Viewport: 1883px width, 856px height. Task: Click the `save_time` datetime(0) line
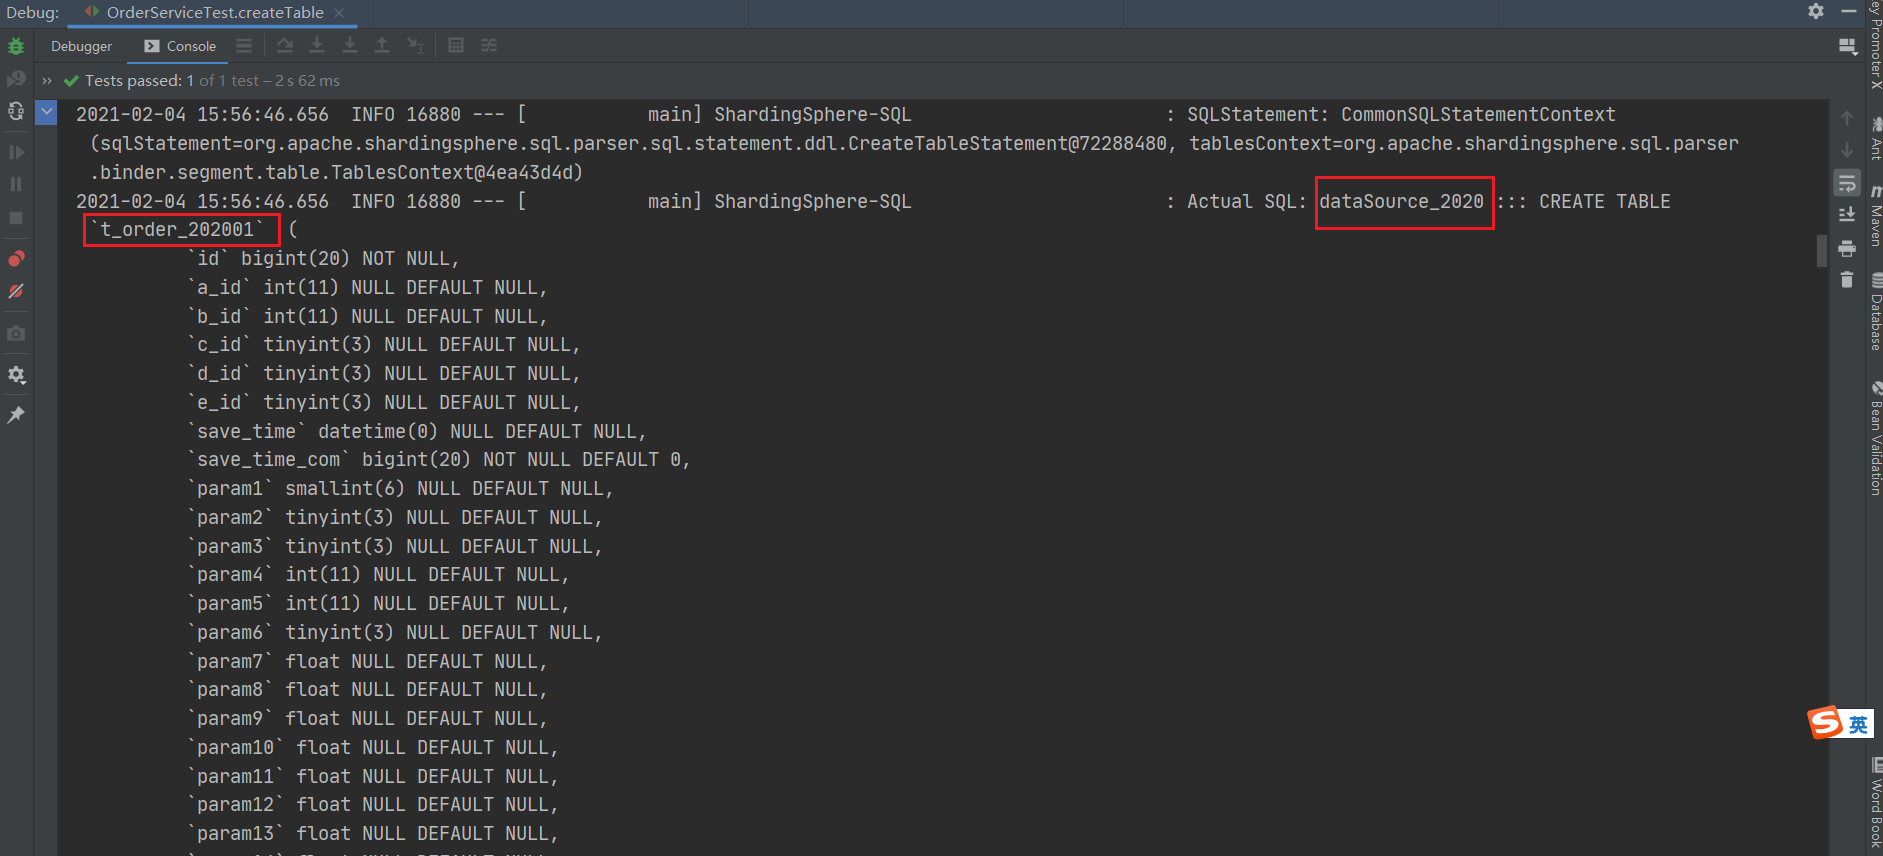pos(417,431)
